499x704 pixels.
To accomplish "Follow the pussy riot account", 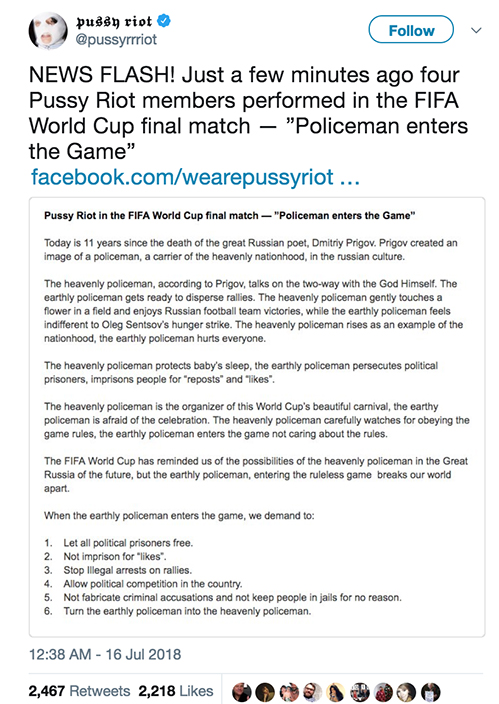I will (x=411, y=30).
